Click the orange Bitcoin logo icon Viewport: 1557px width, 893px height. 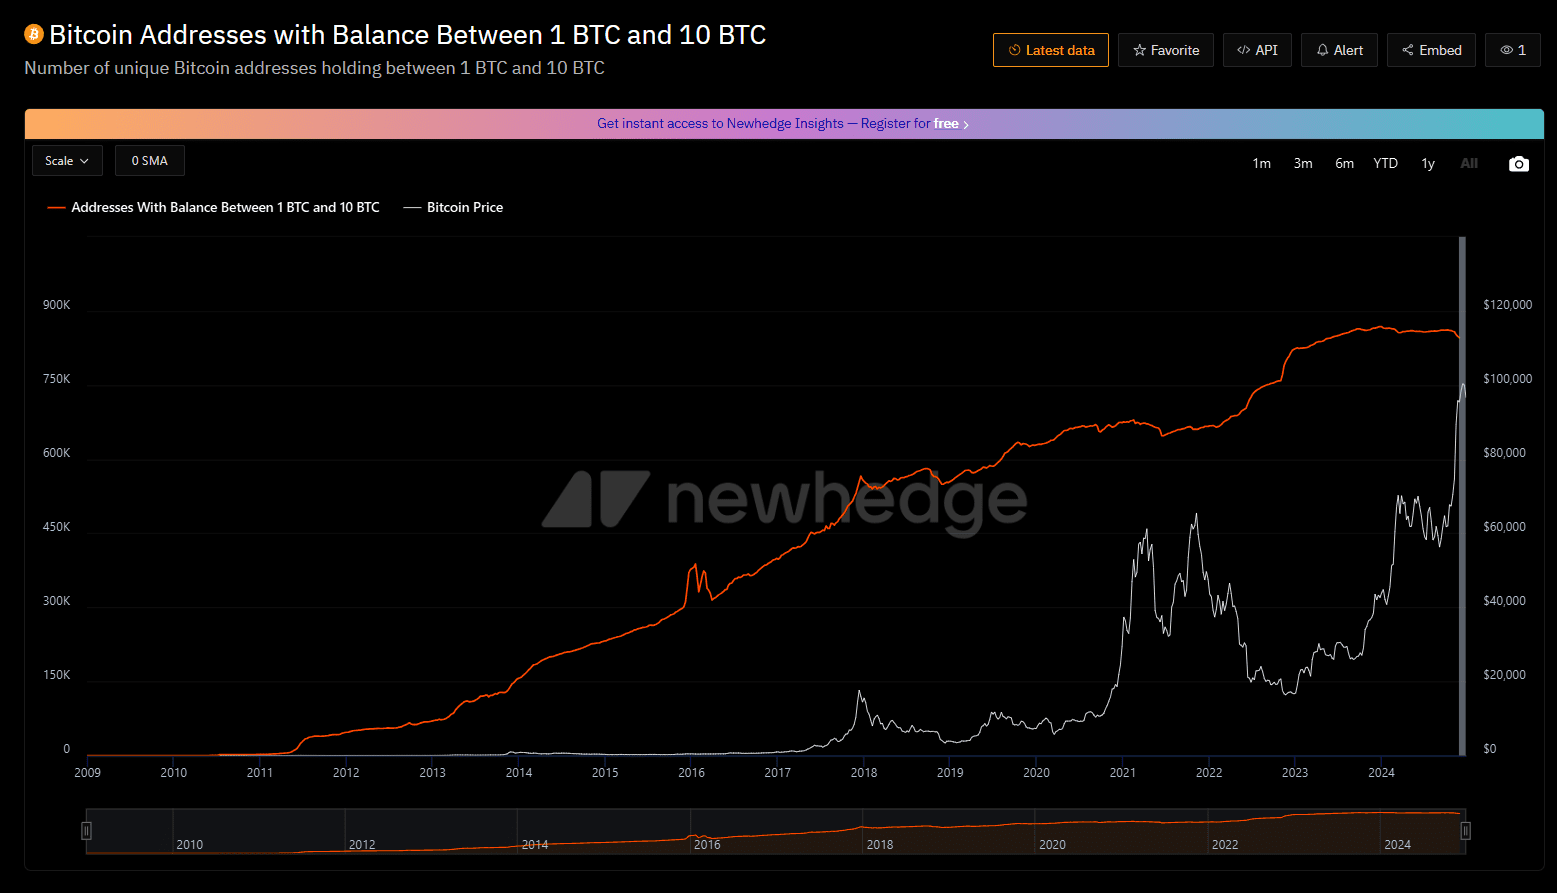point(34,35)
